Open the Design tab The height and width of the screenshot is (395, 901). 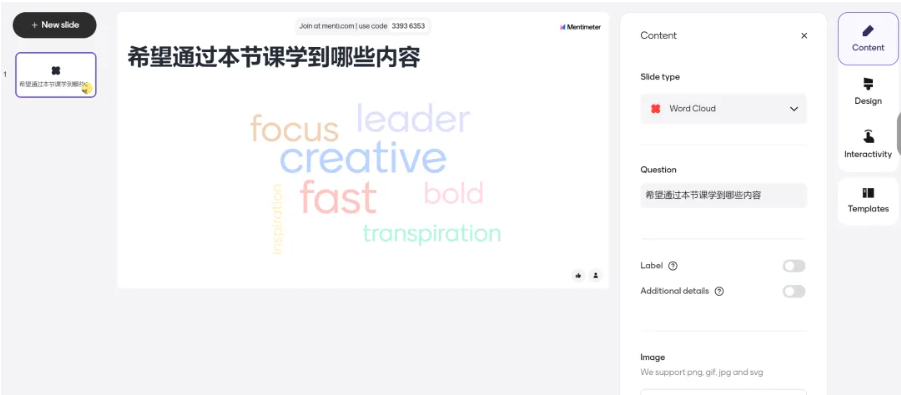pos(868,92)
